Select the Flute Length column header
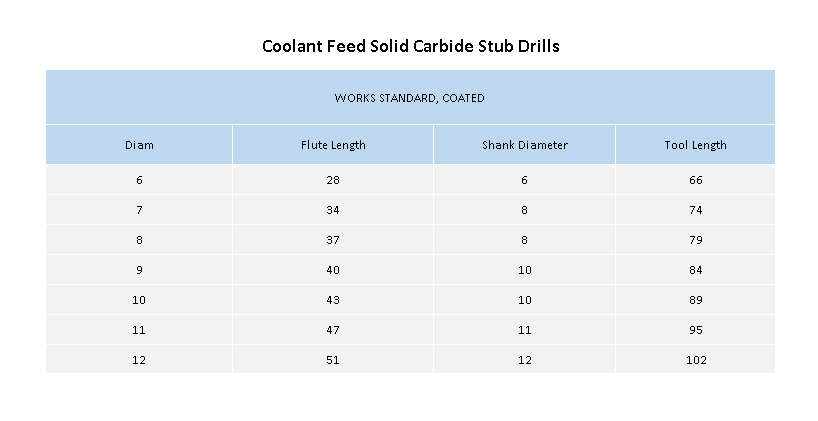The width and height of the screenshot is (818, 421). point(333,145)
